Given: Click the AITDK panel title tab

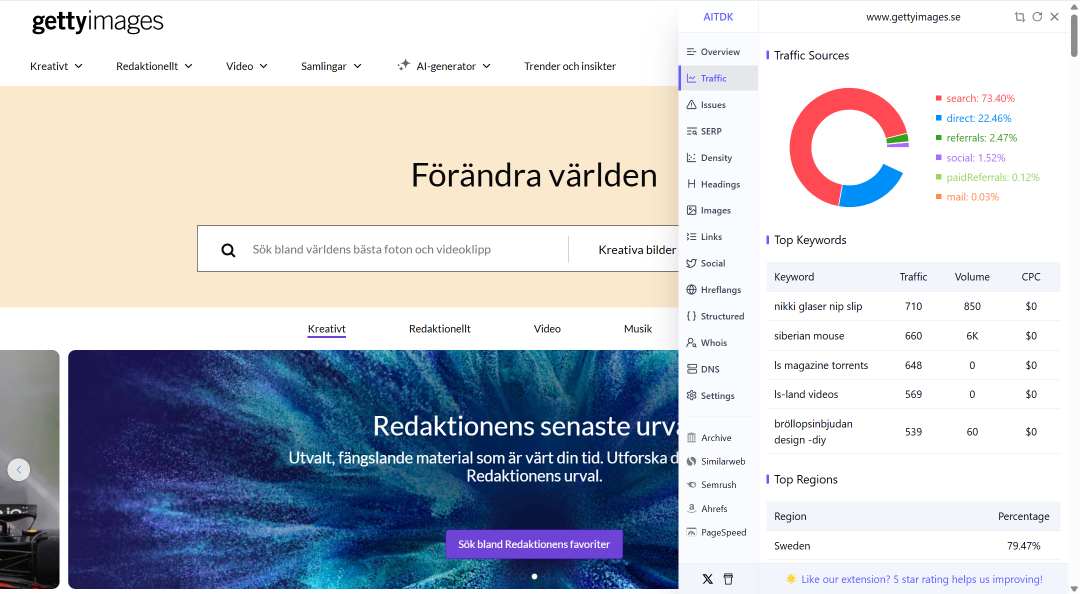Looking at the screenshot, I should point(718,17).
